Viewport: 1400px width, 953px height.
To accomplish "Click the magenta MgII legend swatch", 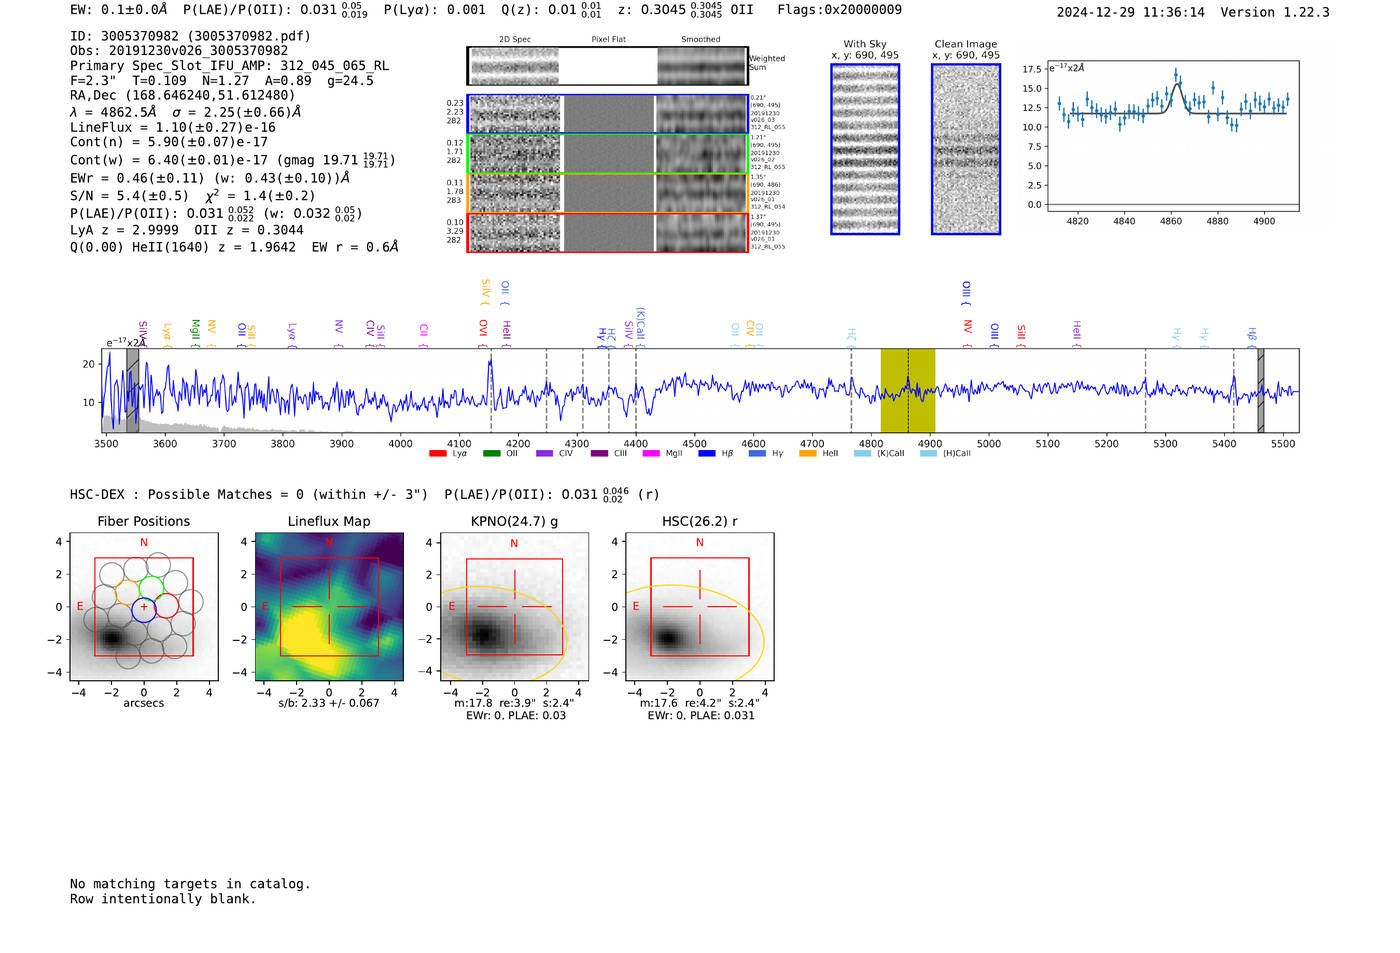I will coord(651,454).
